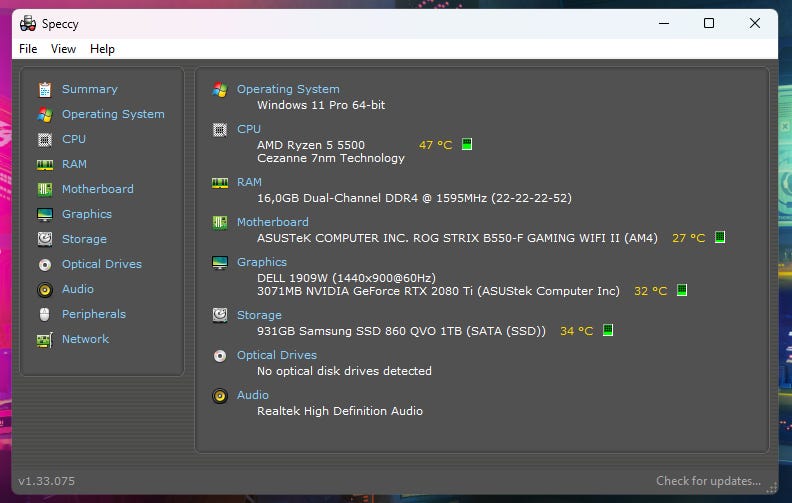The image size is (792, 503).
Task: Click the Peripherals mouse icon in sidebar
Action: 45,315
